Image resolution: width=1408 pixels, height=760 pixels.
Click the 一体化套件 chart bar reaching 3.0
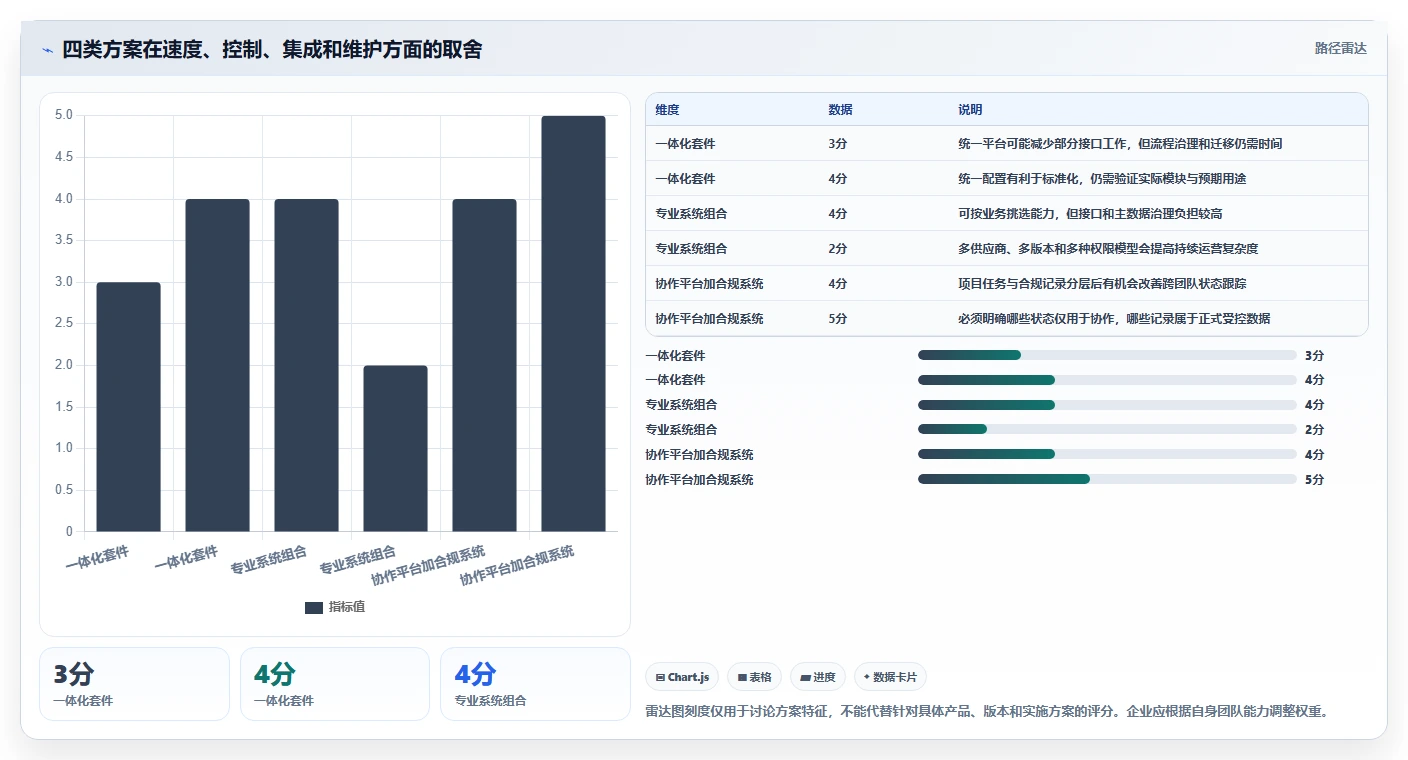pos(129,407)
